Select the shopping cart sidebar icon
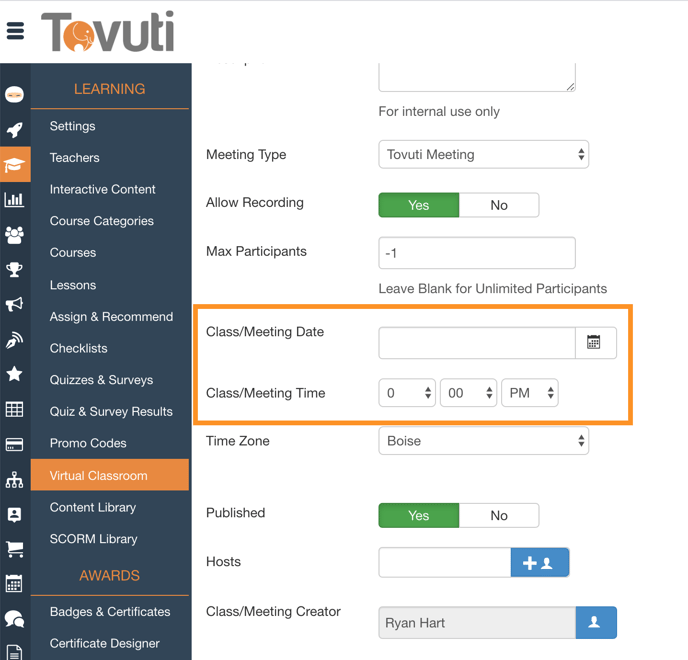Screen dimensions: 688x660 (x=14, y=549)
